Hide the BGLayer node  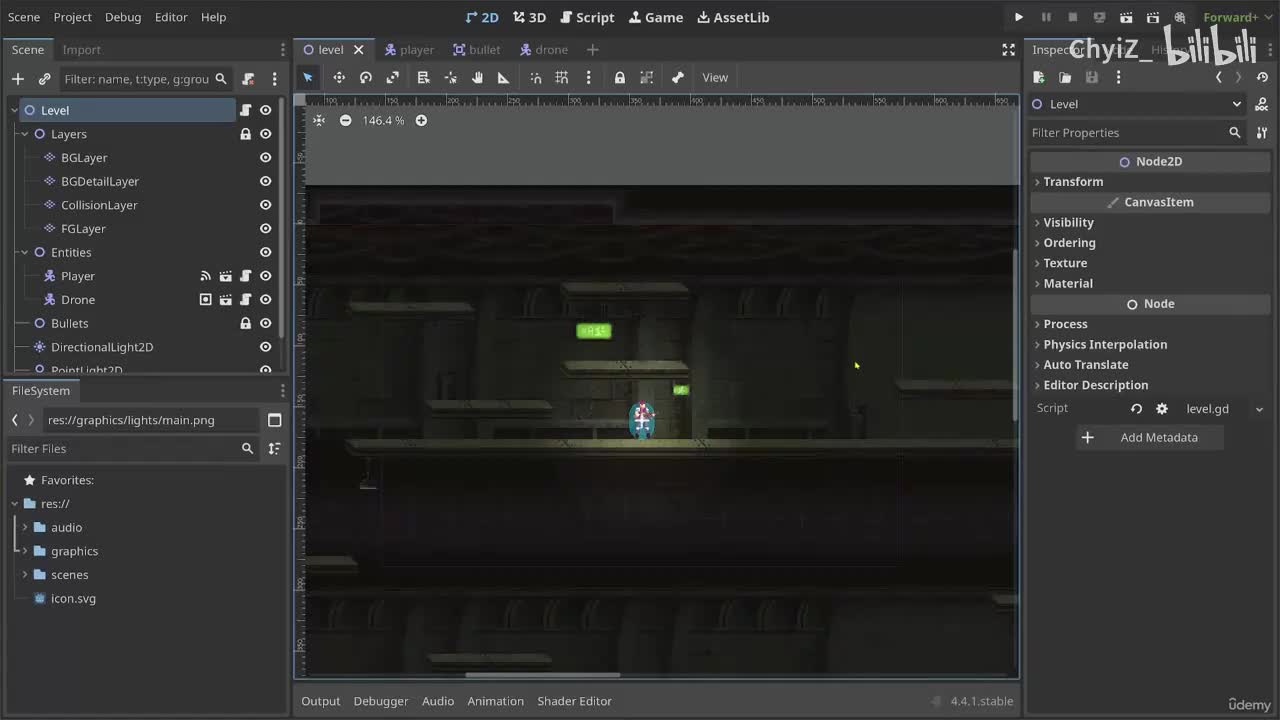pyautogui.click(x=266, y=158)
